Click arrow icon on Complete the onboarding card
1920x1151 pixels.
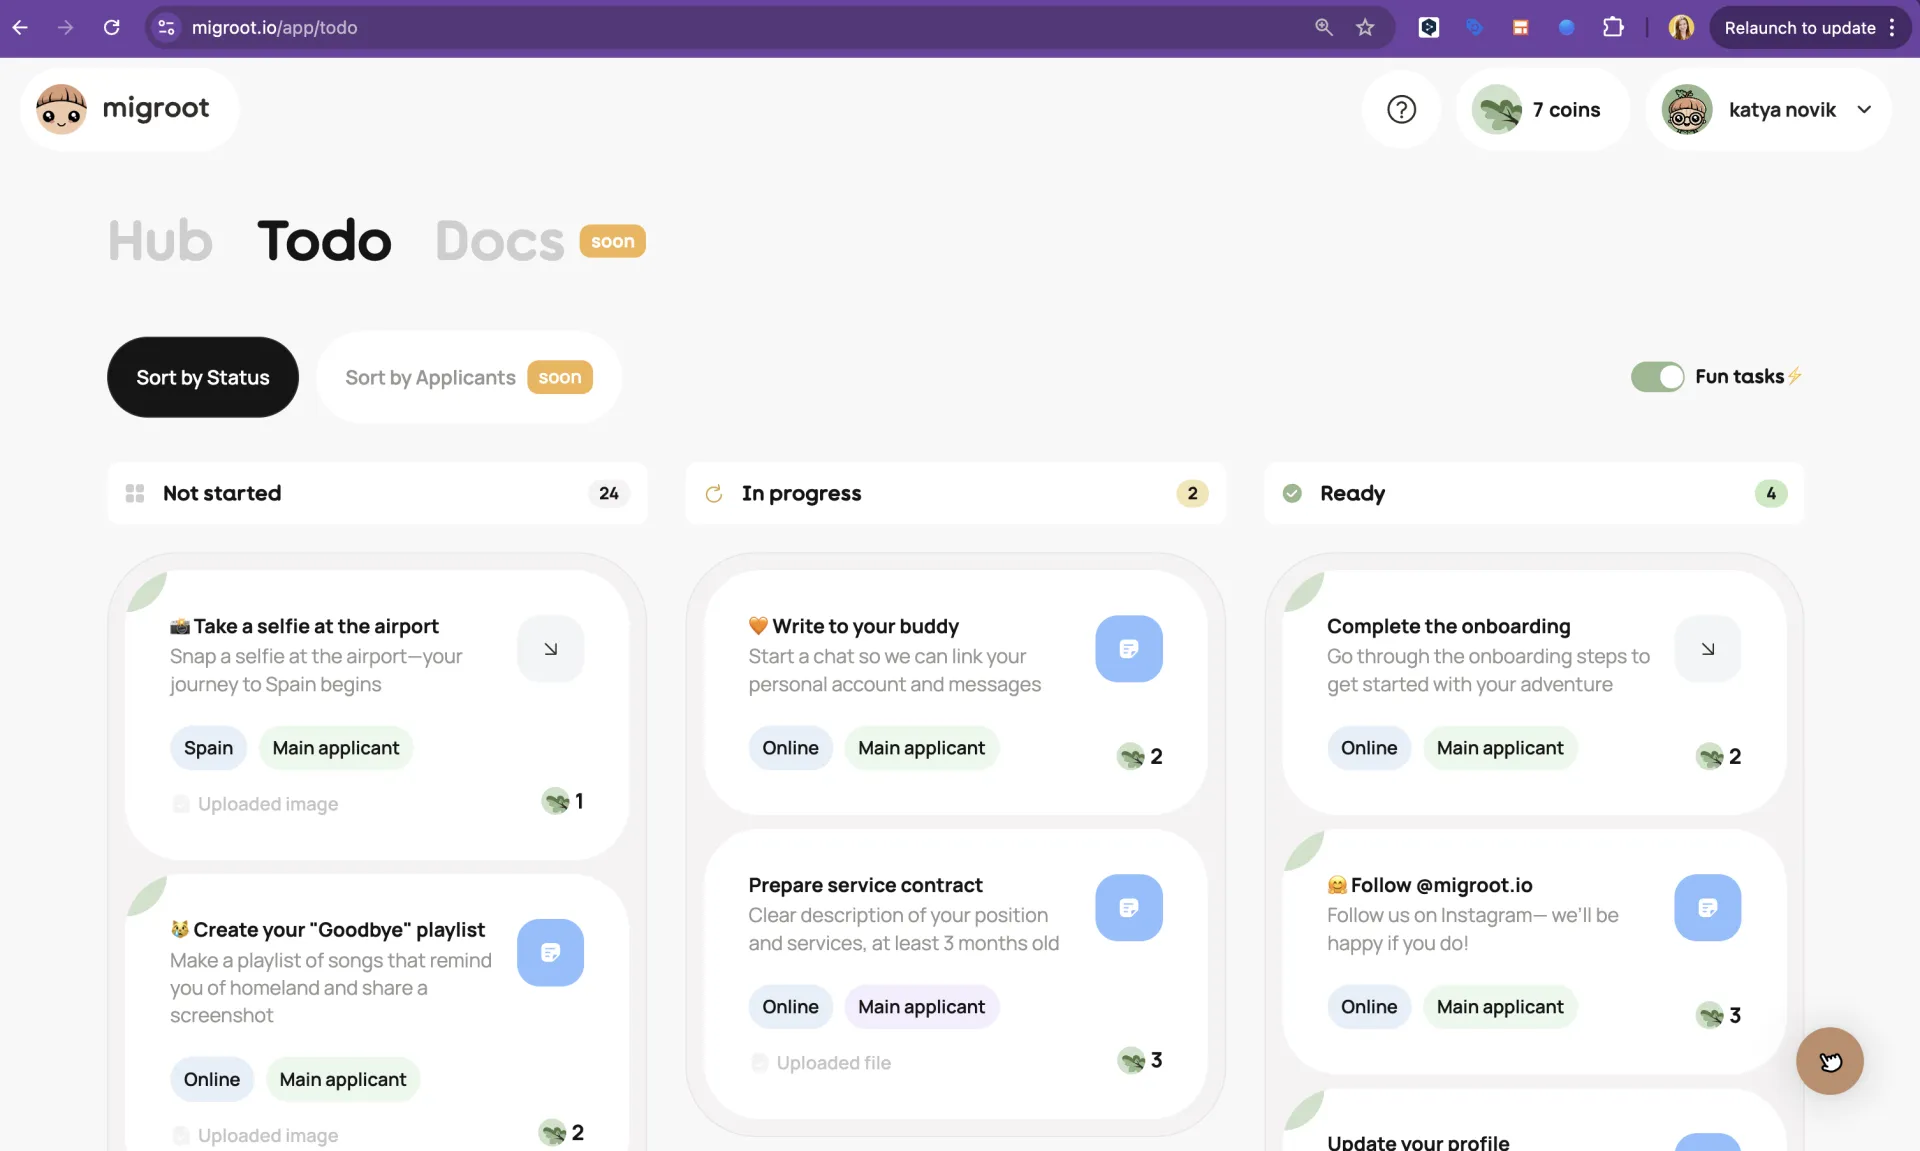1707,649
